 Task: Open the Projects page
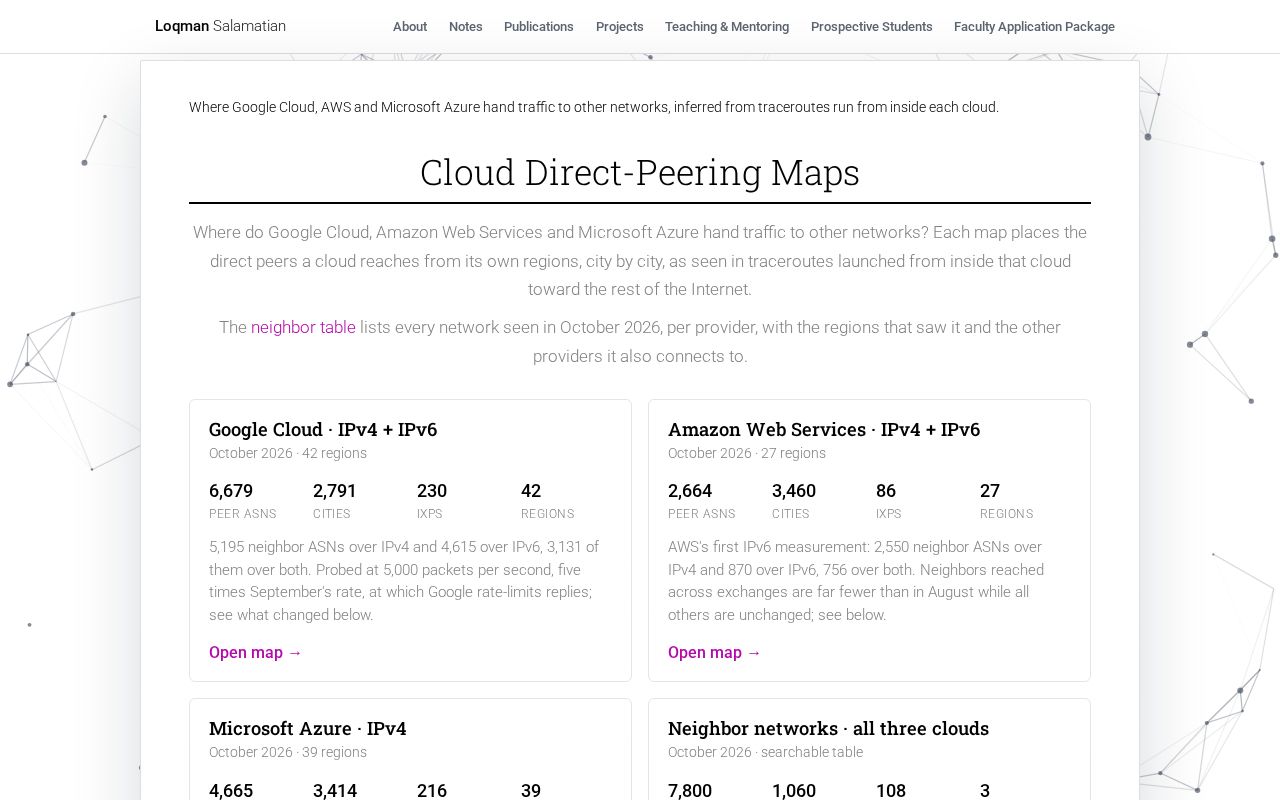tap(620, 27)
